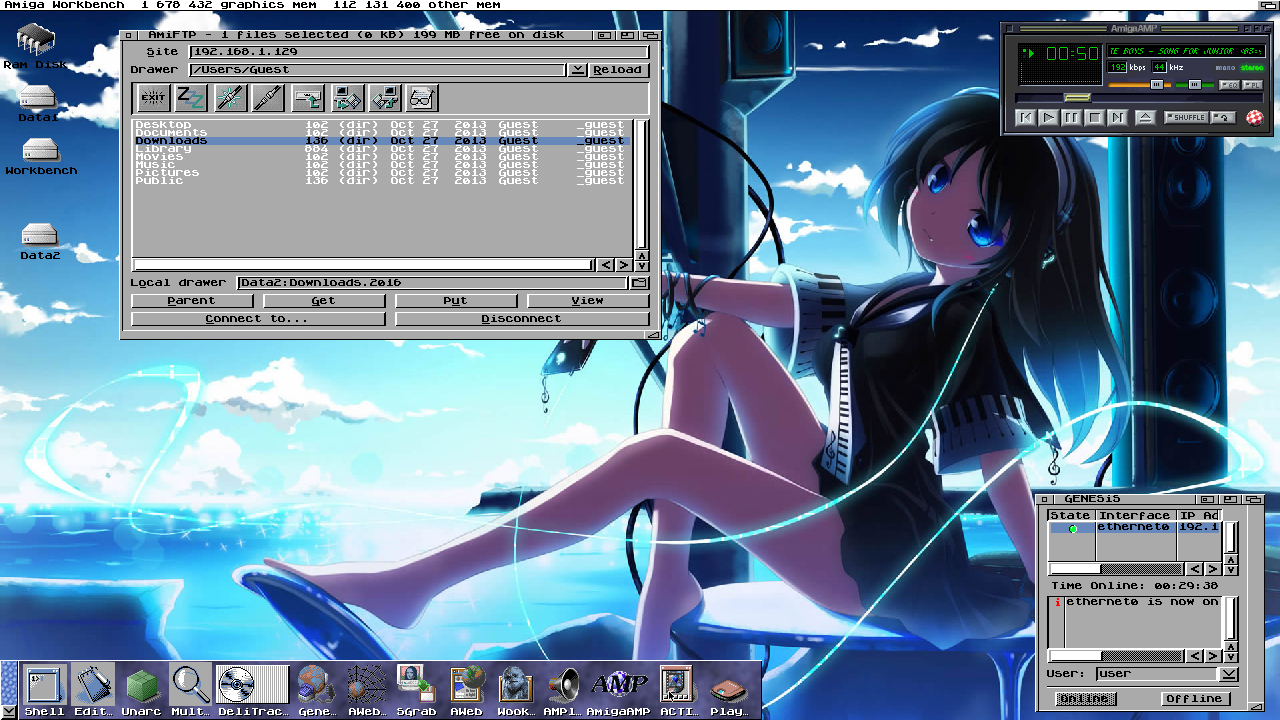Toggle SHUFFLE in AmigaAMP
The width and height of the screenshot is (1280, 720).
coord(1186,117)
